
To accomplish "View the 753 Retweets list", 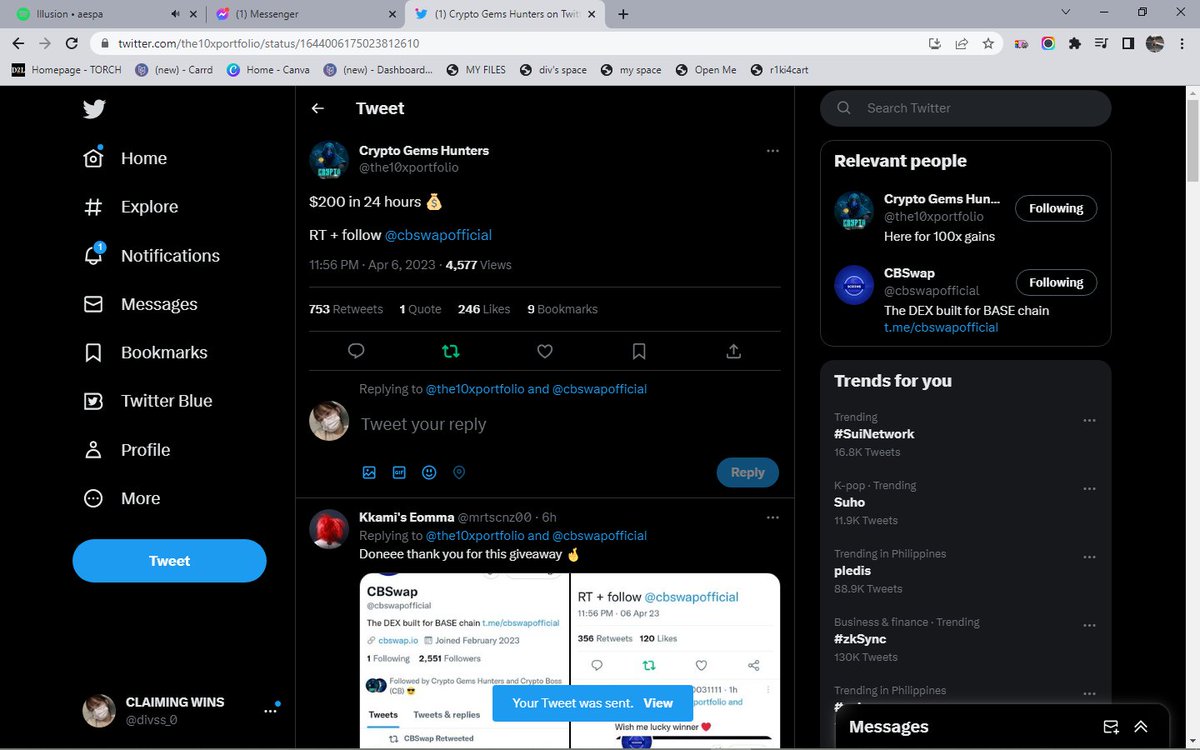I will pyautogui.click(x=346, y=309).
